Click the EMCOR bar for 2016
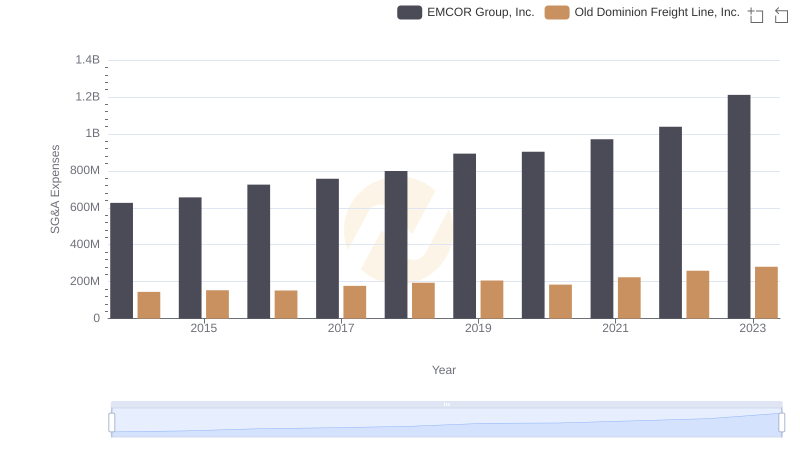 pyautogui.click(x=259, y=251)
